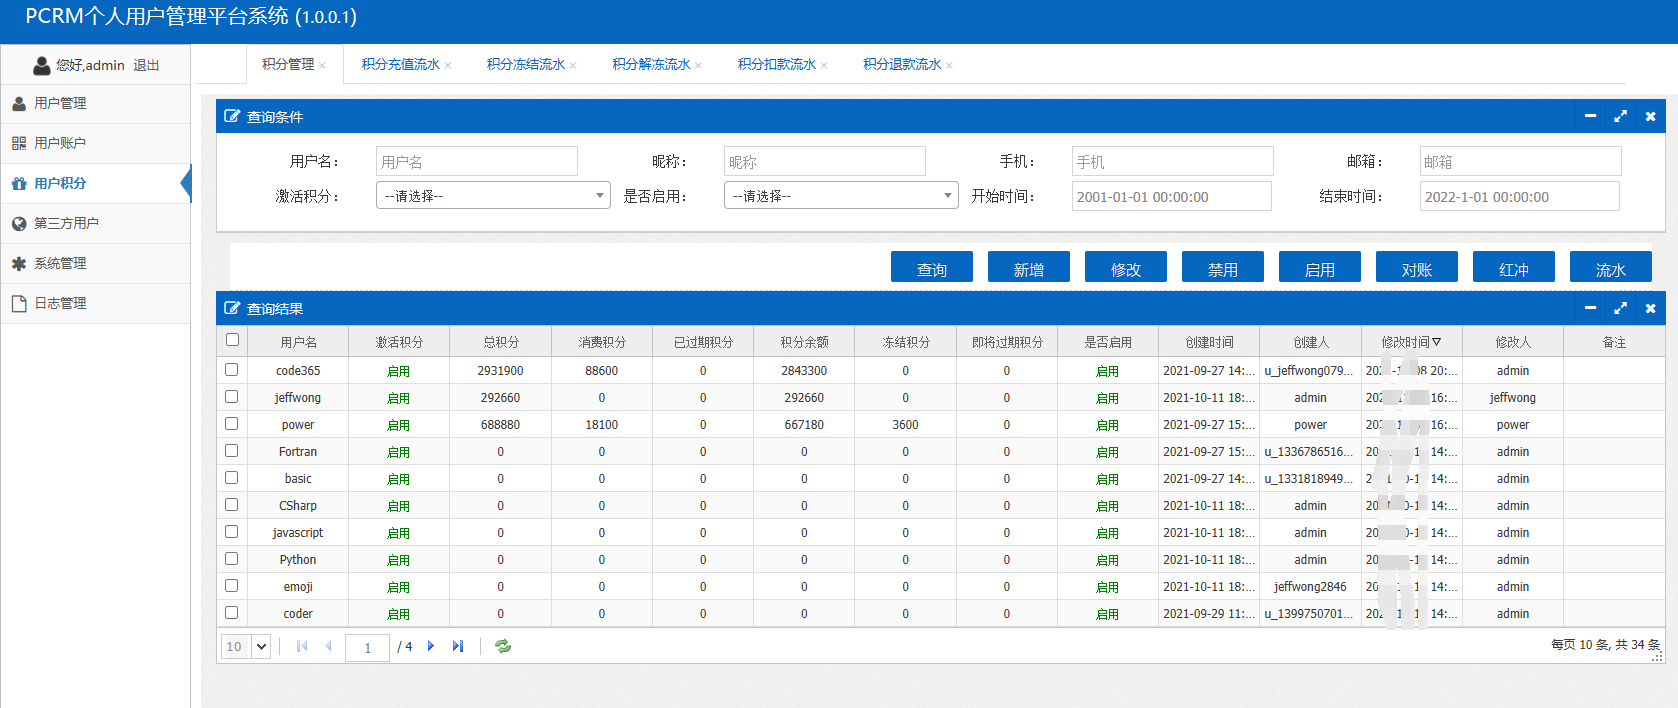
Task: Open 日志管理 in the sidebar
Action: click(x=60, y=303)
